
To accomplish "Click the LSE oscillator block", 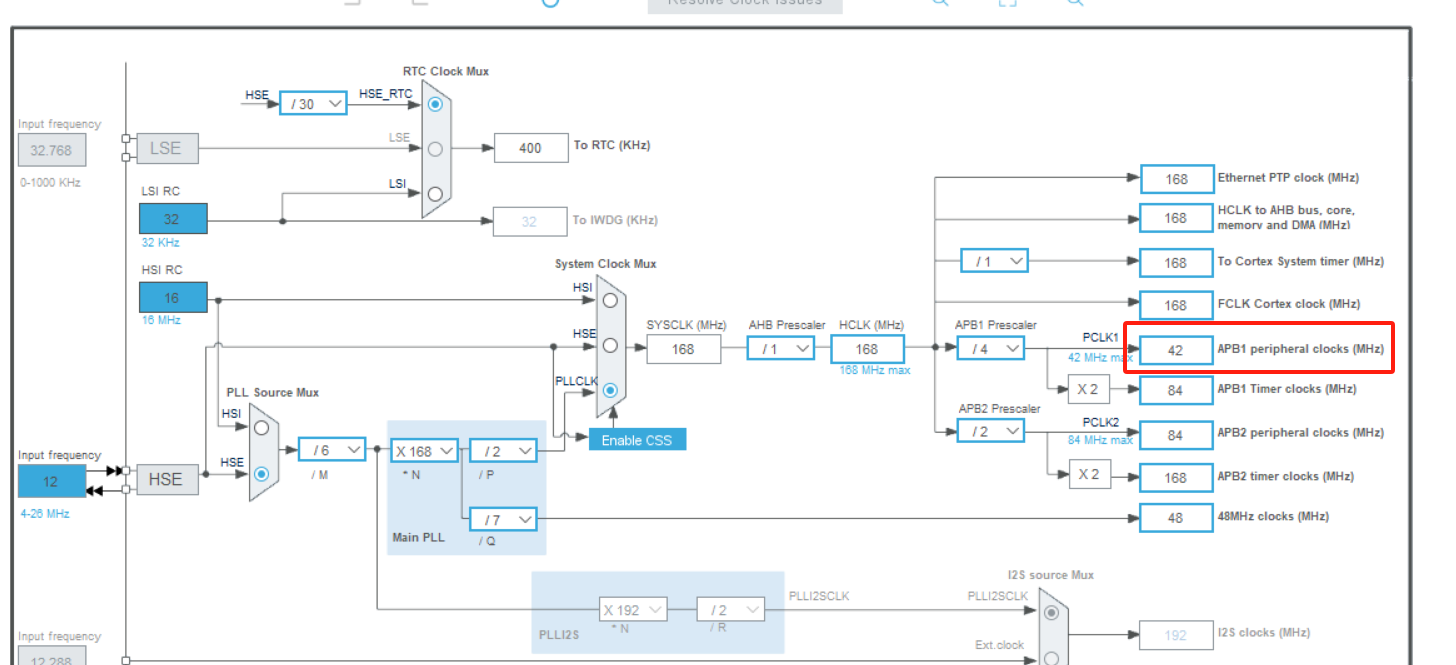I will point(167,147).
